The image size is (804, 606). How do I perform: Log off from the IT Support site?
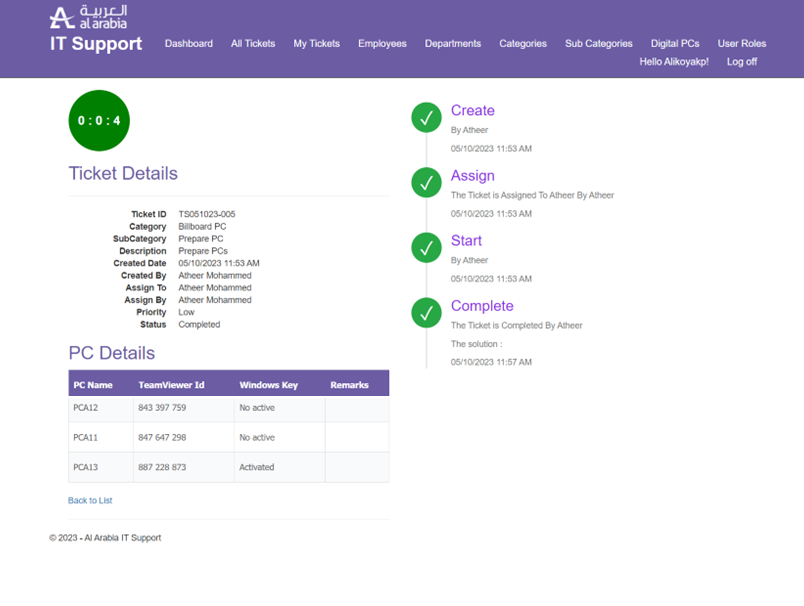741,62
